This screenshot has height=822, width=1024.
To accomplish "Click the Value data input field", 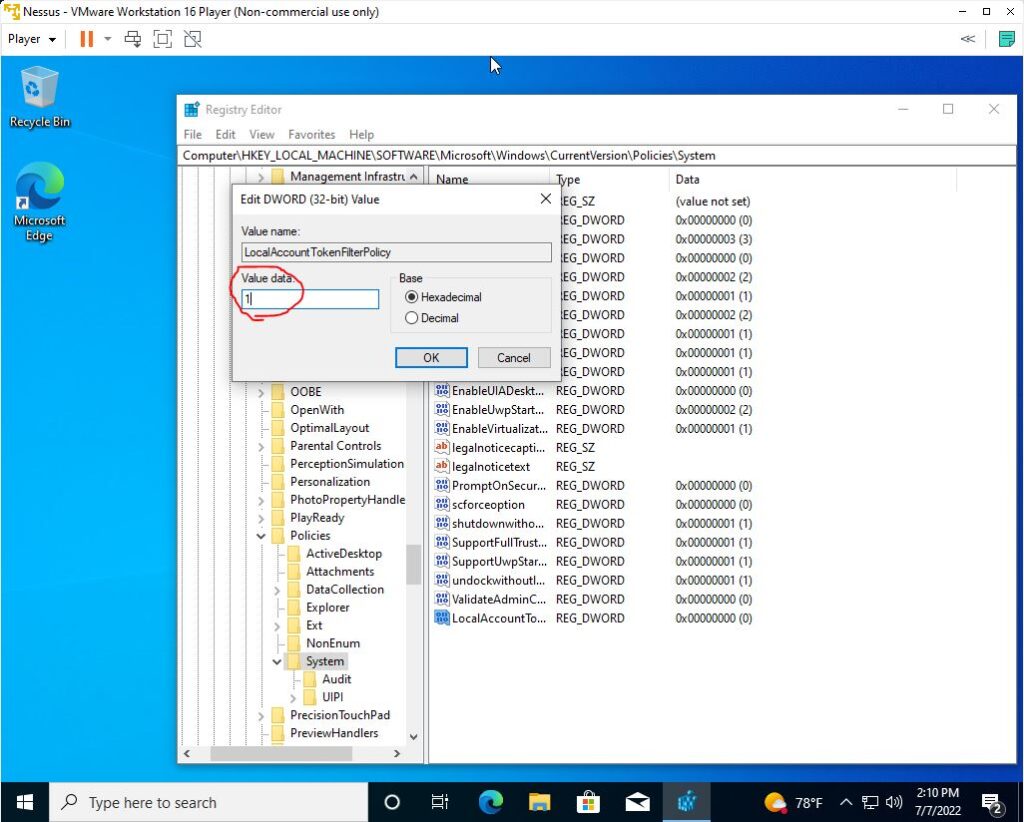I will (310, 299).
